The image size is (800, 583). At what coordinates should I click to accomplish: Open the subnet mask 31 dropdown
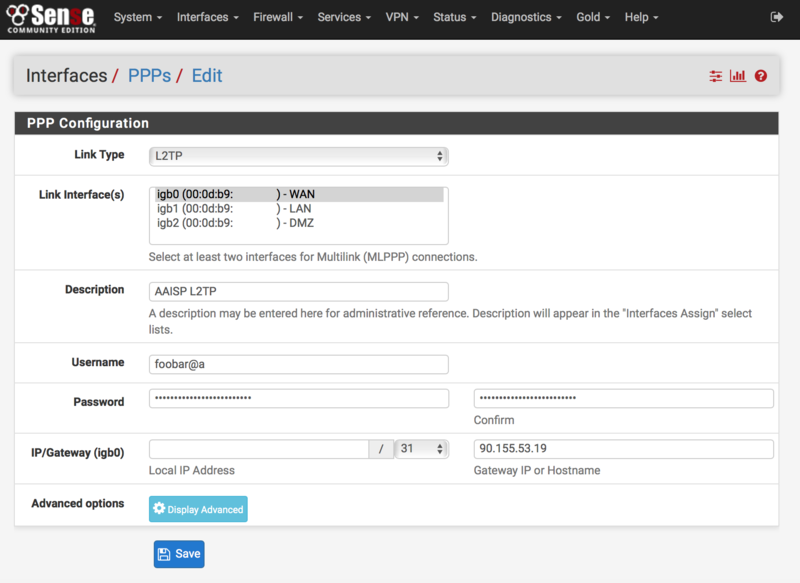(421, 449)
